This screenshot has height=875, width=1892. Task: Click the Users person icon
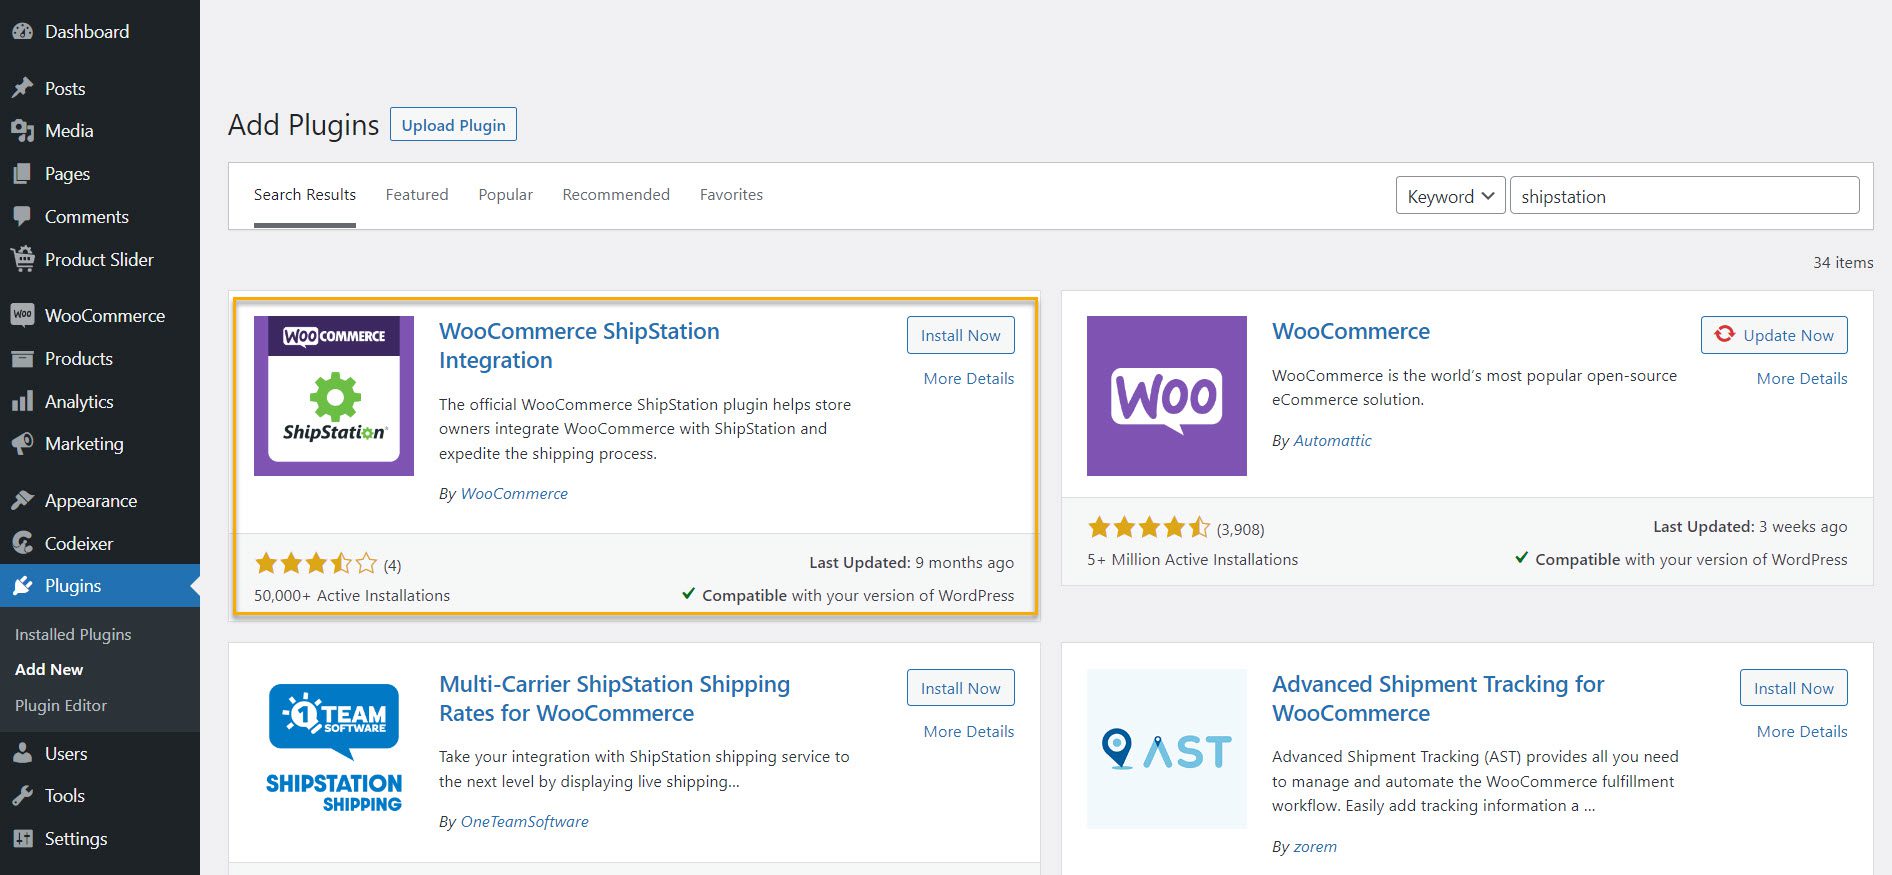22,754
